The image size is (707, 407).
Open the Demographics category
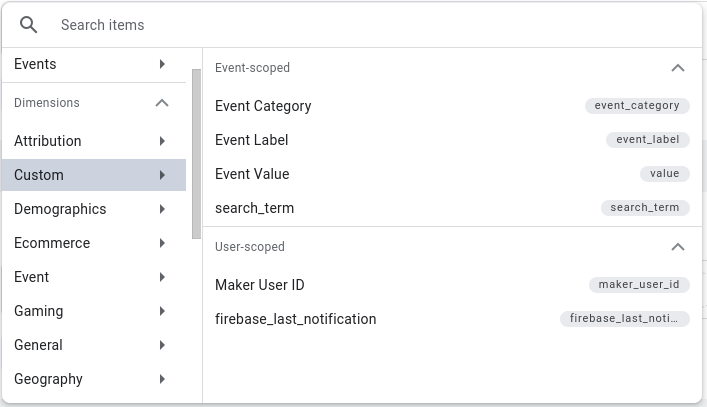click(x=94, y=209)
